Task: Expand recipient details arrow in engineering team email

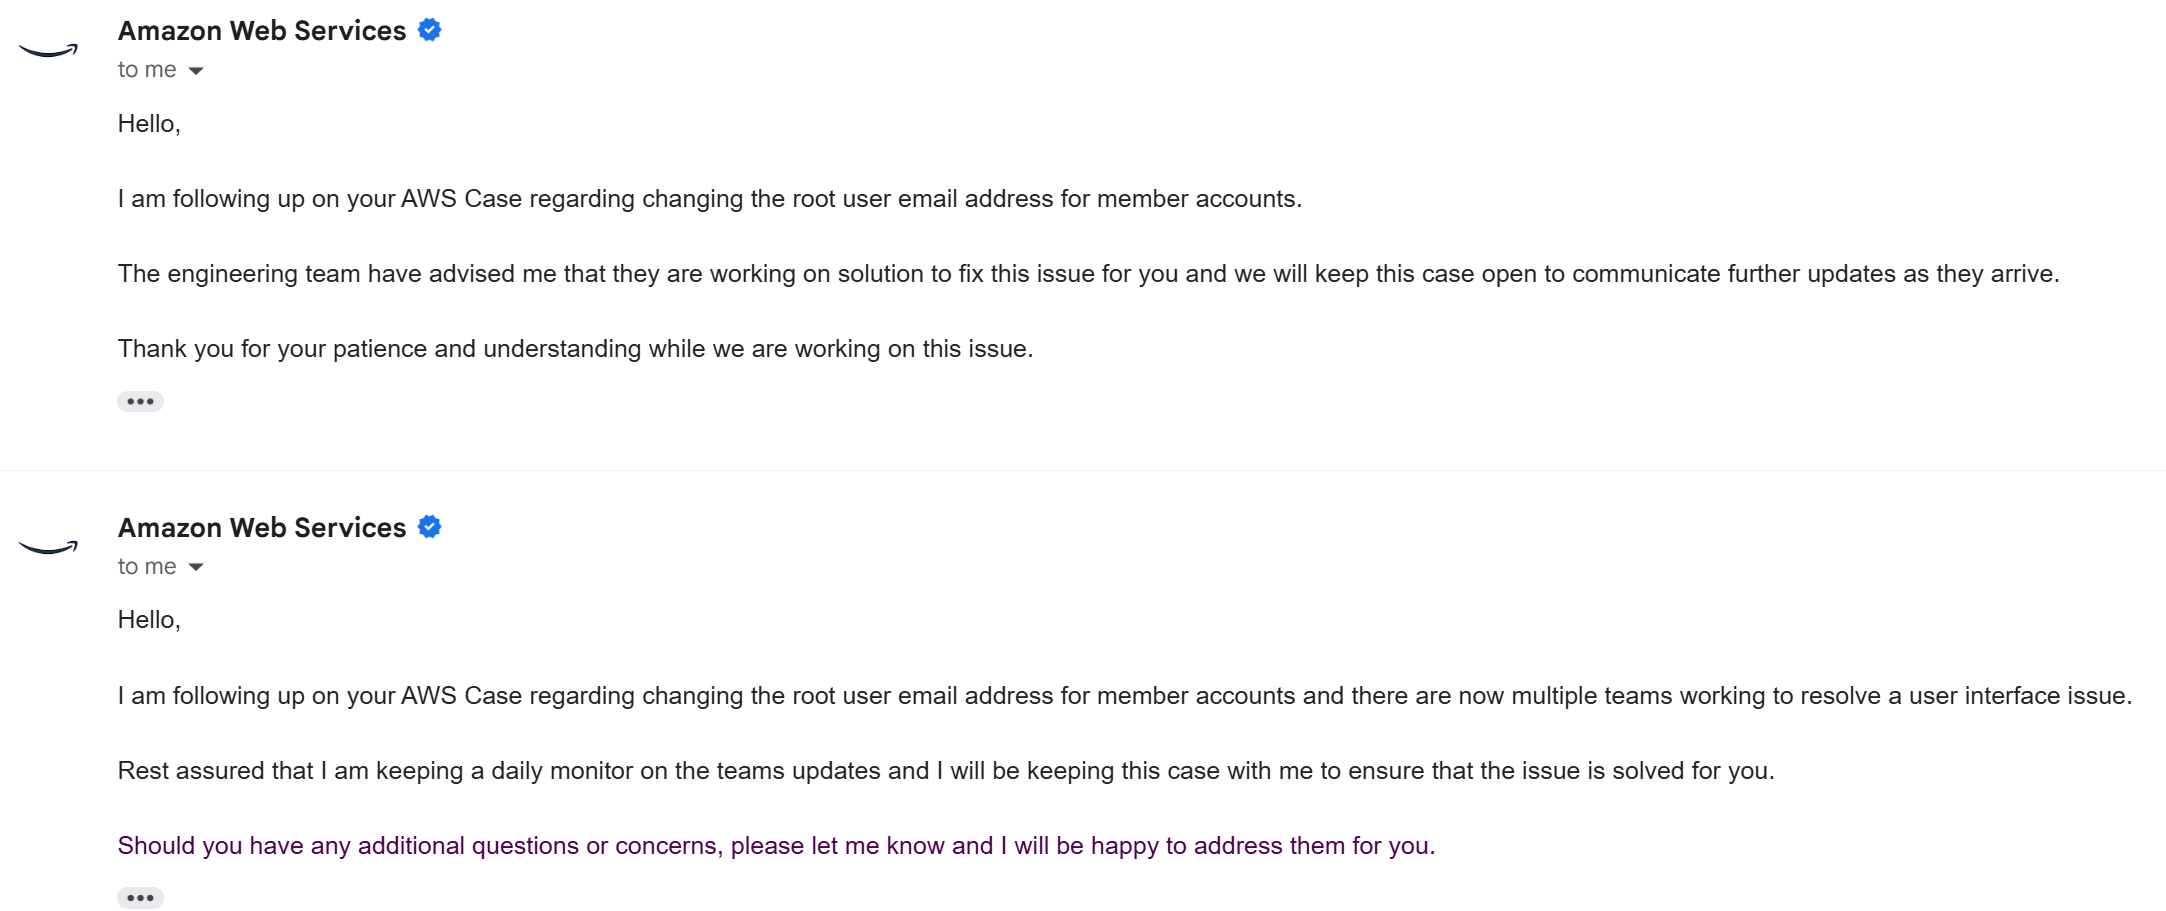Action: 196,70
